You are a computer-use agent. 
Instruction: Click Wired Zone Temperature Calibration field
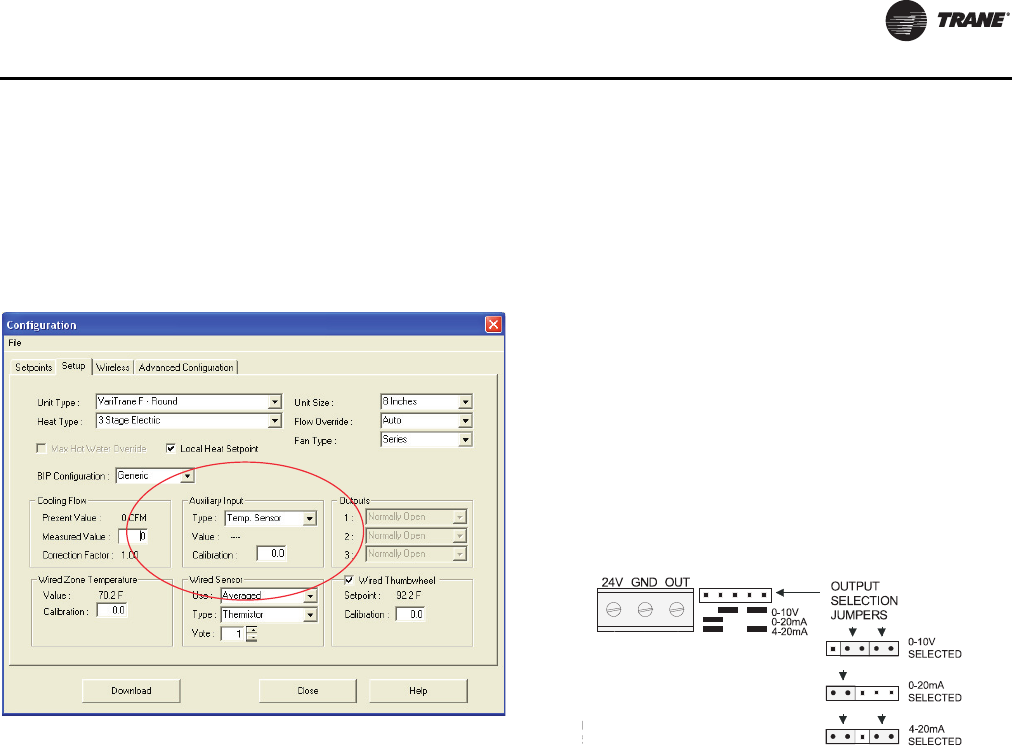pyautogui.click(x=112, y=610)
